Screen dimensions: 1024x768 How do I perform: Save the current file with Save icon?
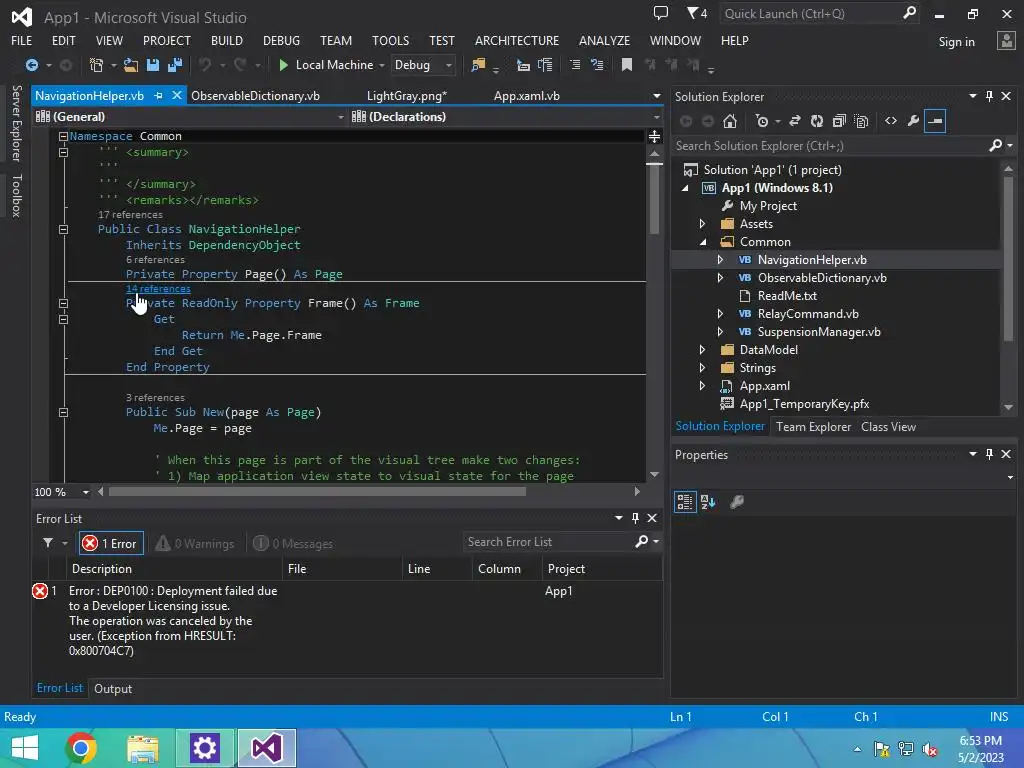coord(153,65)
